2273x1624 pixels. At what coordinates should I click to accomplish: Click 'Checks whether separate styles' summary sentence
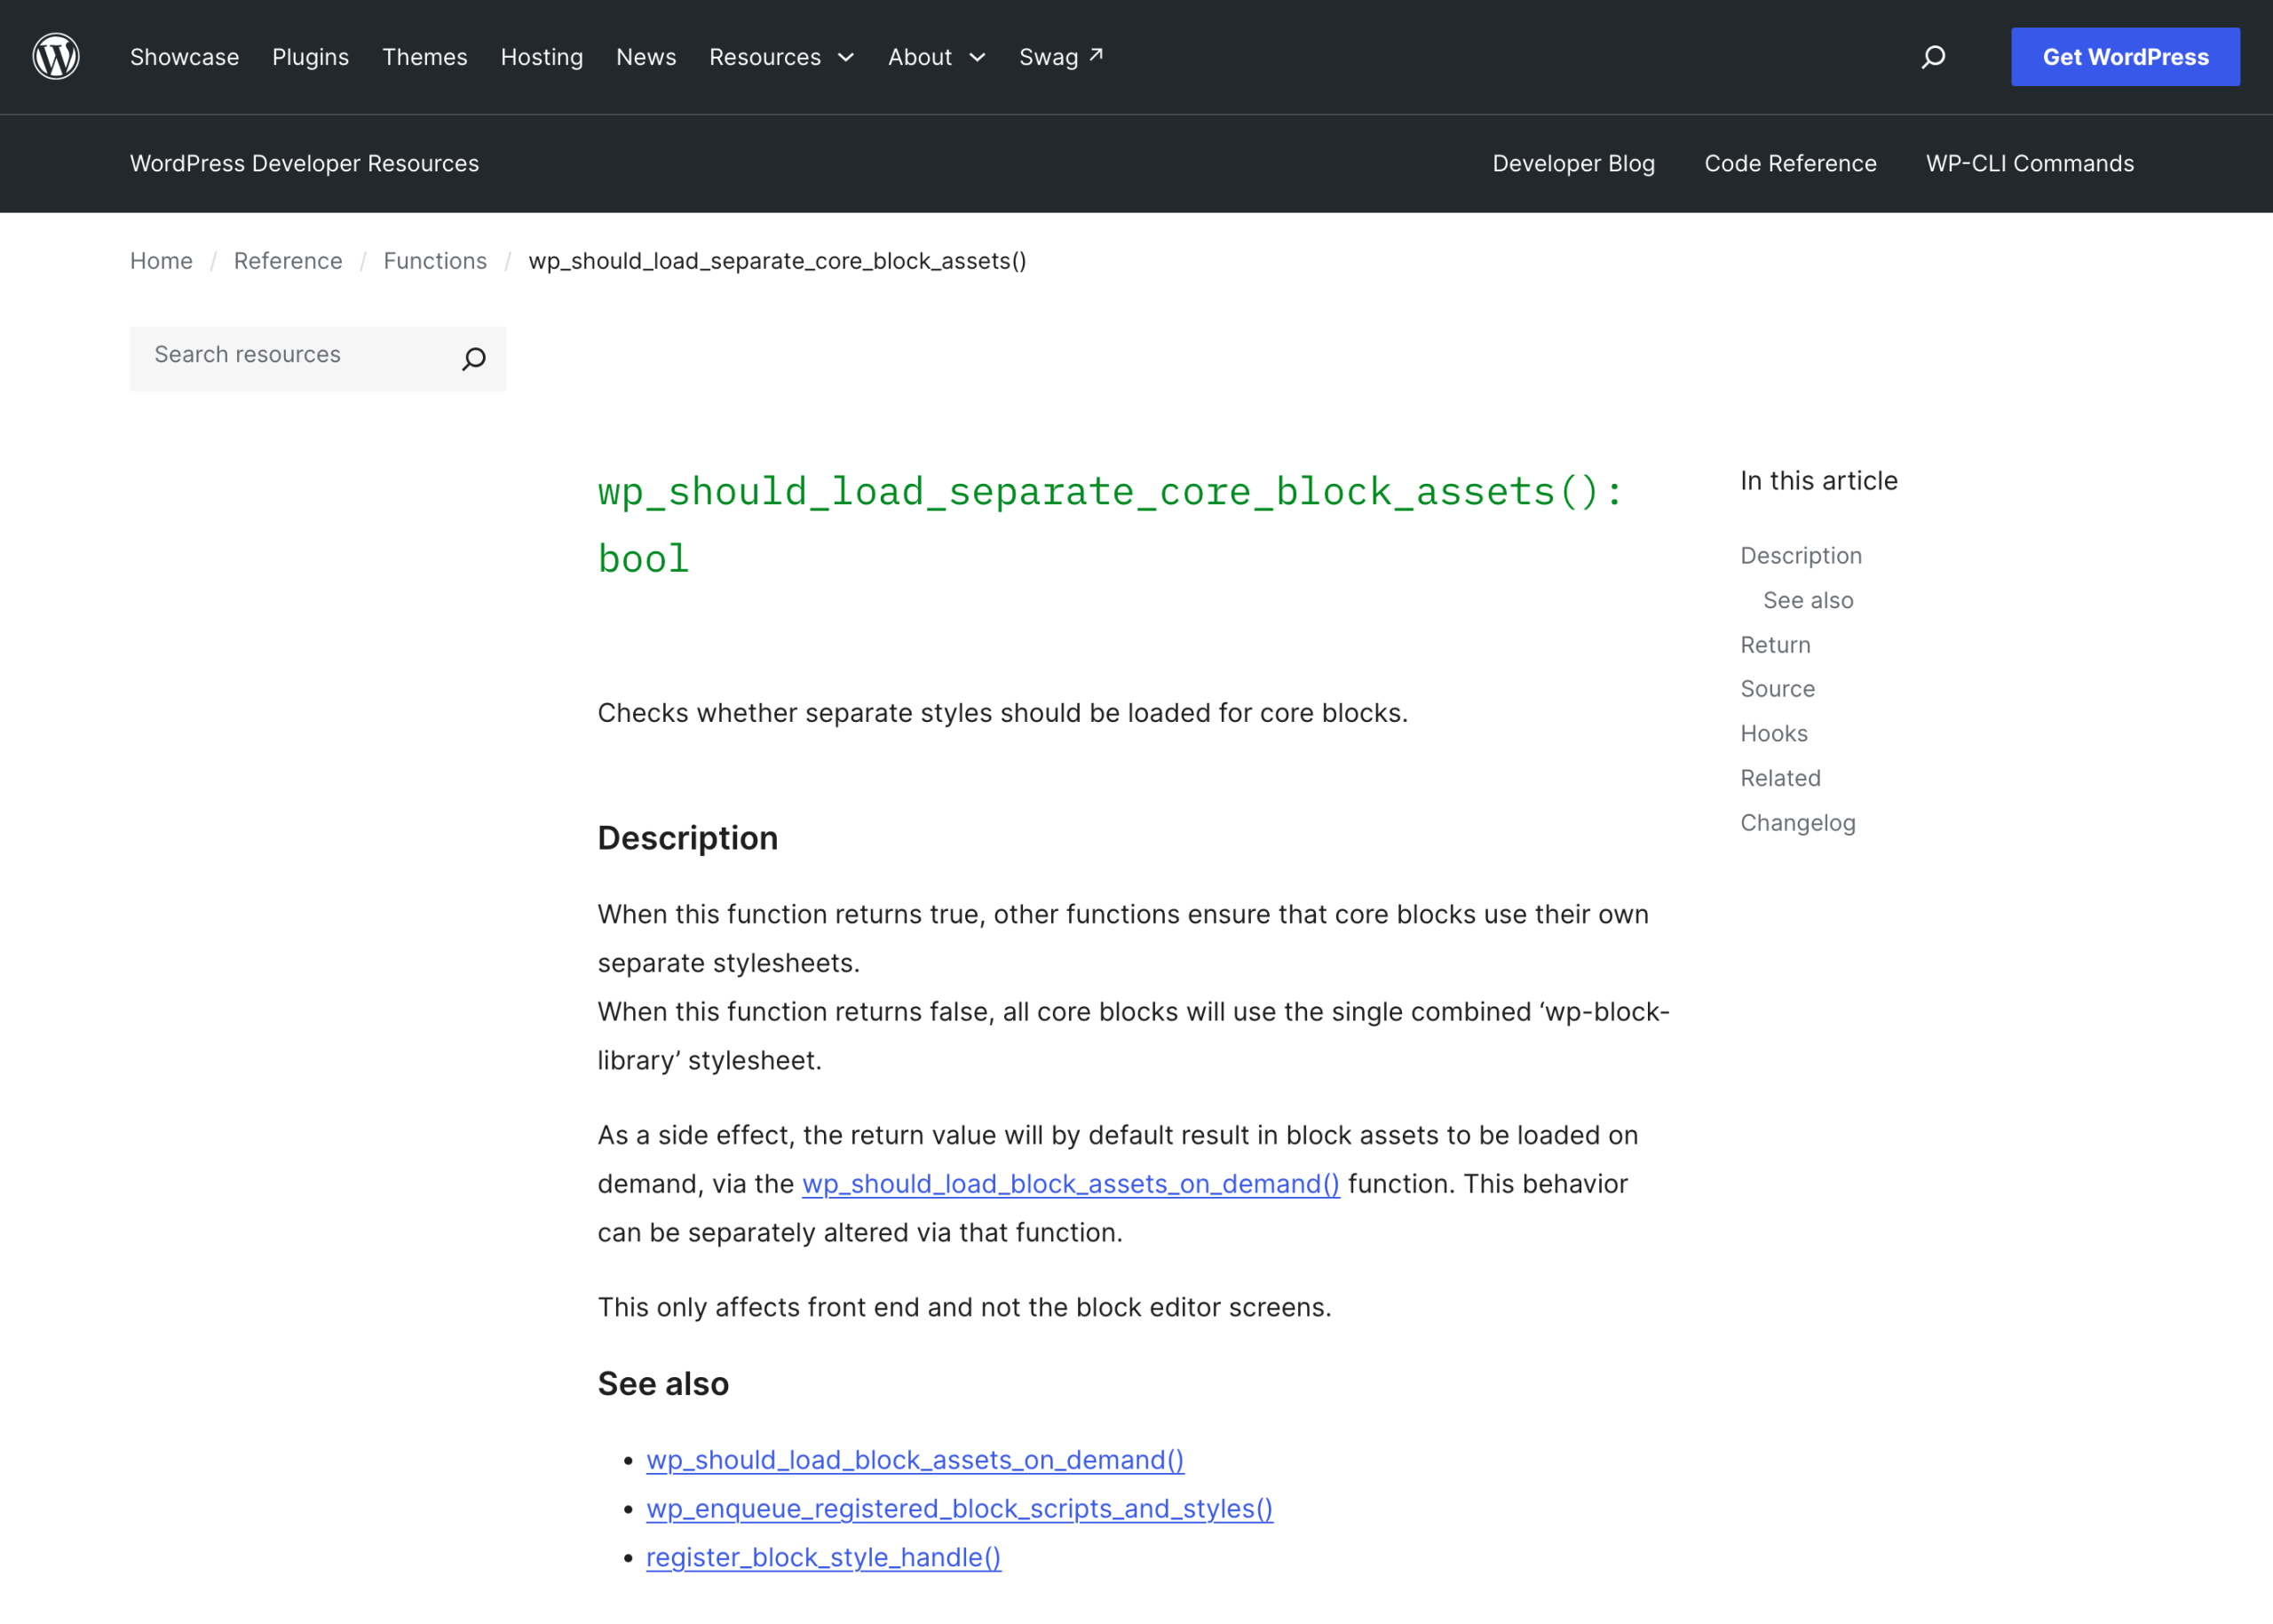click(1002, 713)
